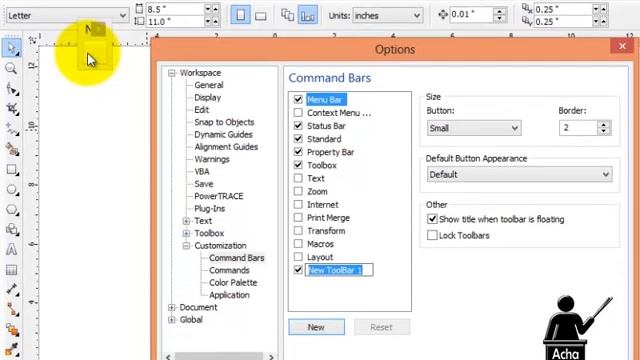Select the Eyedropper tool

(x=12, y=350)
